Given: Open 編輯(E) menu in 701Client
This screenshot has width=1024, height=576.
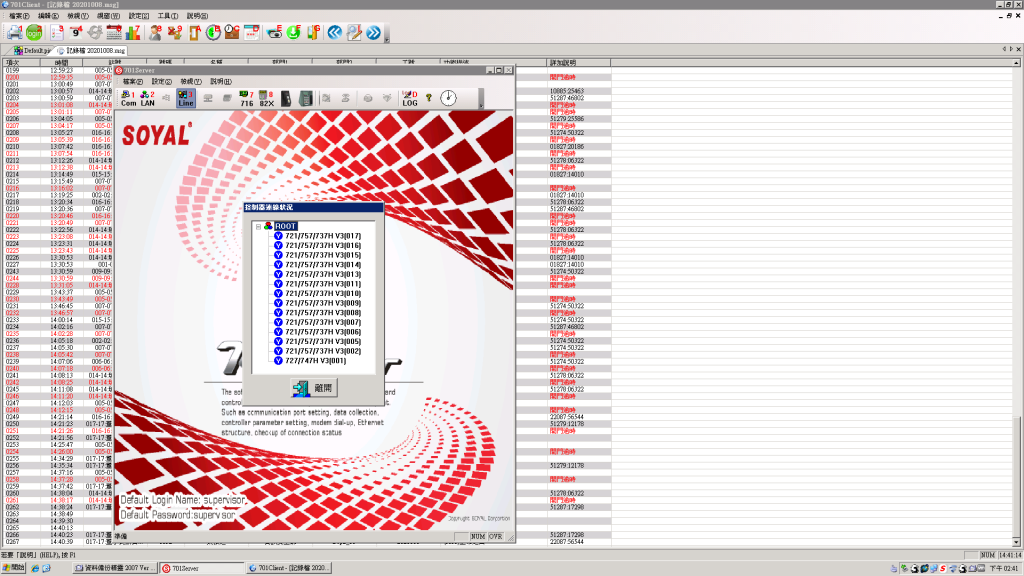Looking at the screenshot, I should [48, 16].
